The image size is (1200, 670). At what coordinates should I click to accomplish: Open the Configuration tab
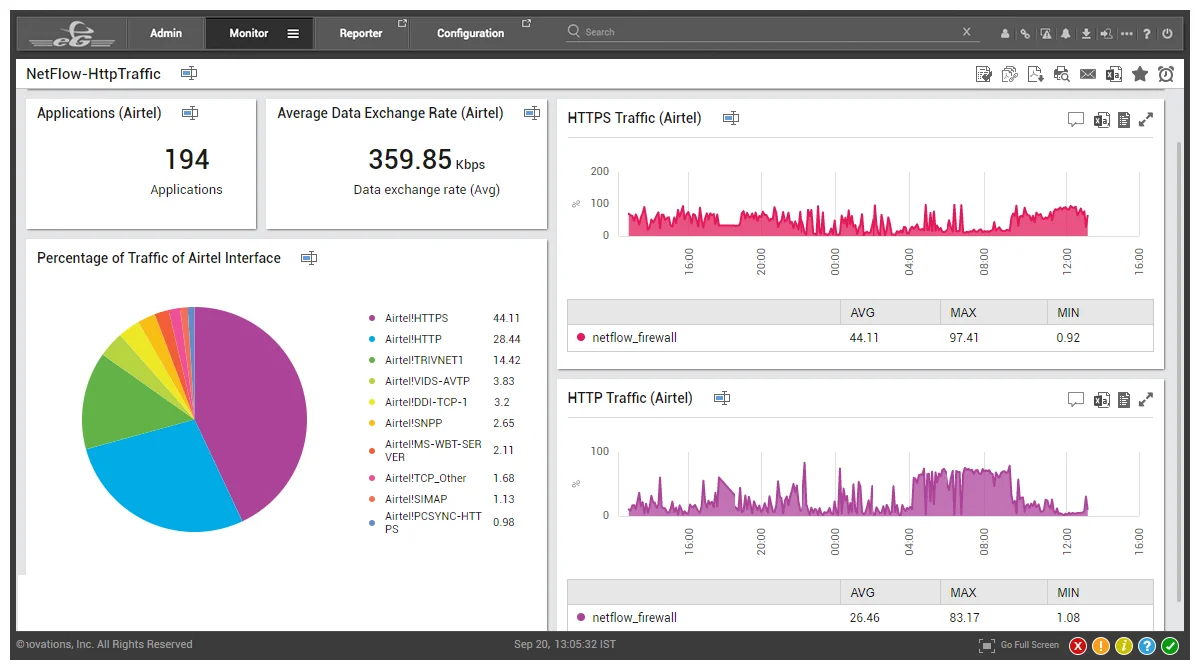pos(471,33)
